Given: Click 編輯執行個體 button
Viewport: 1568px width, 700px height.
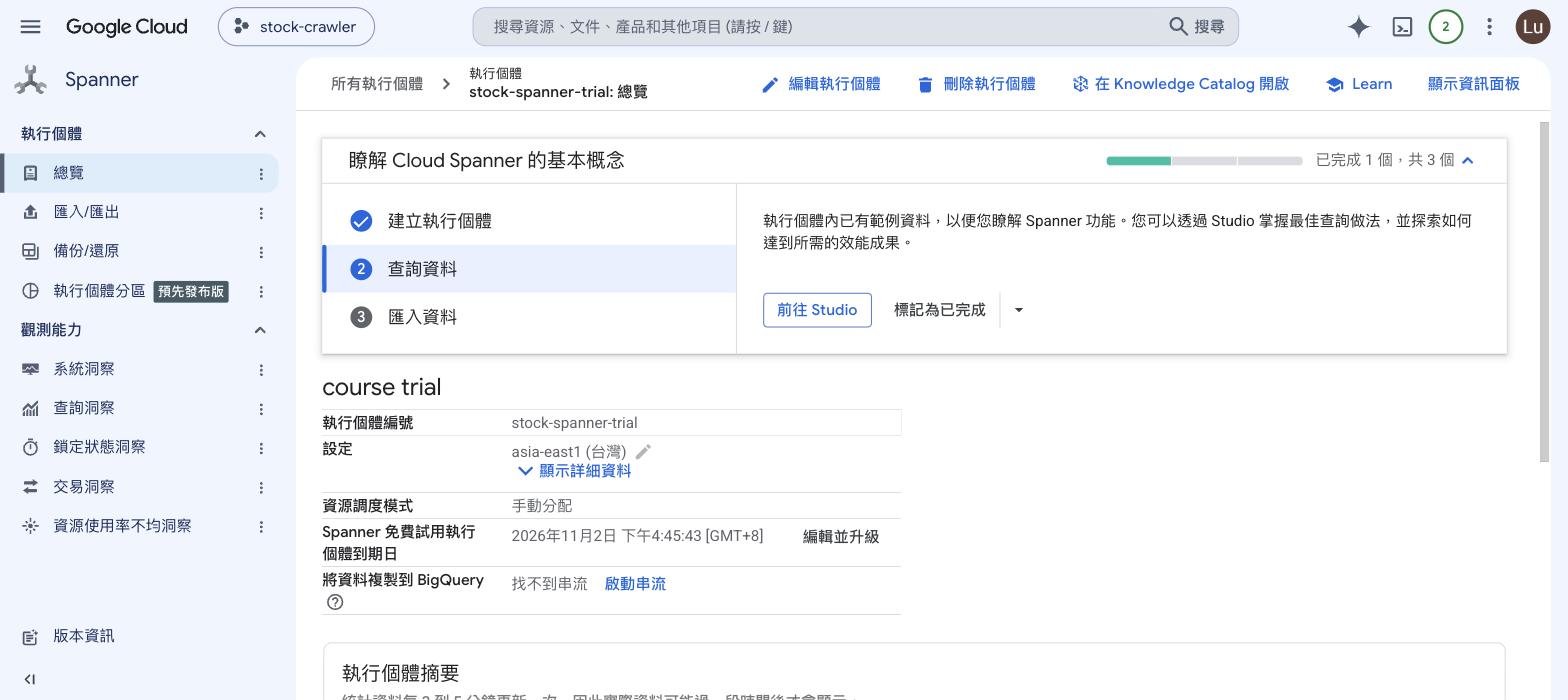Looking at the screenshot, I should 821,84.
